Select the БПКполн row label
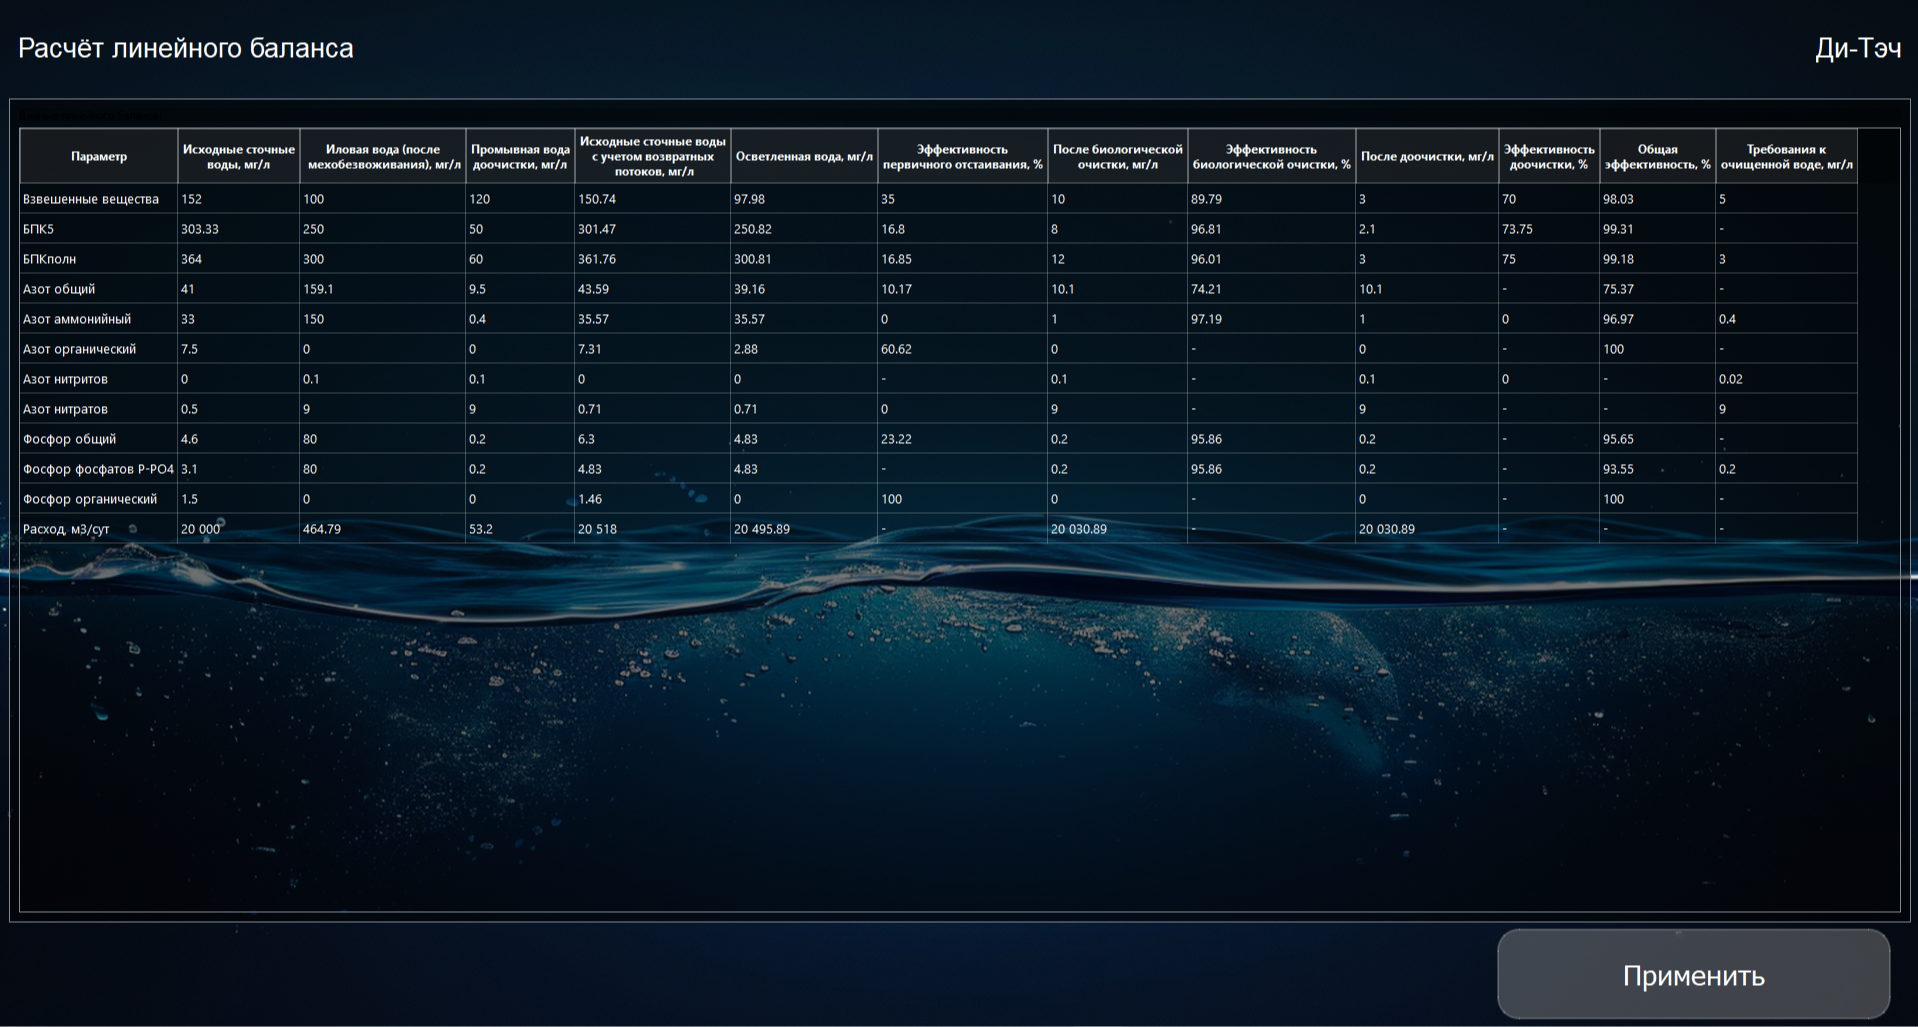 click(x=50, y=259)
